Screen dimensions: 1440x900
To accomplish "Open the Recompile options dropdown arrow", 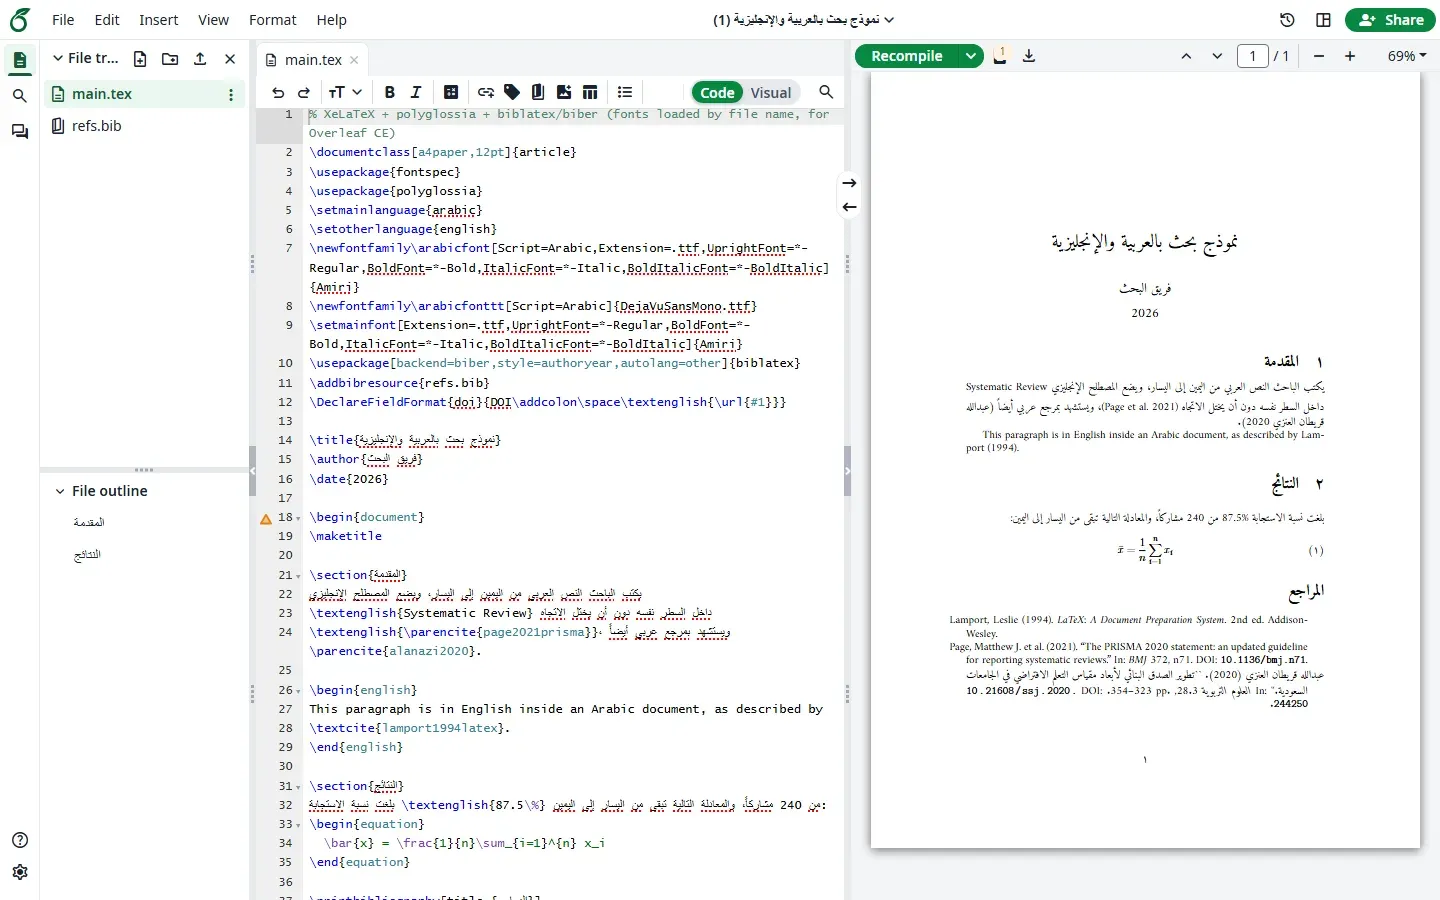I will [971, 56].
